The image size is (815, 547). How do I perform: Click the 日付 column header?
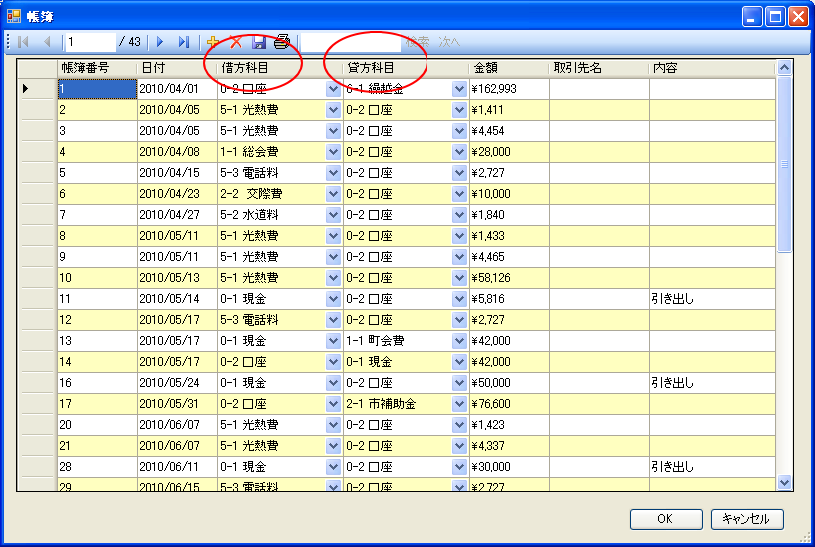point(176,68)
